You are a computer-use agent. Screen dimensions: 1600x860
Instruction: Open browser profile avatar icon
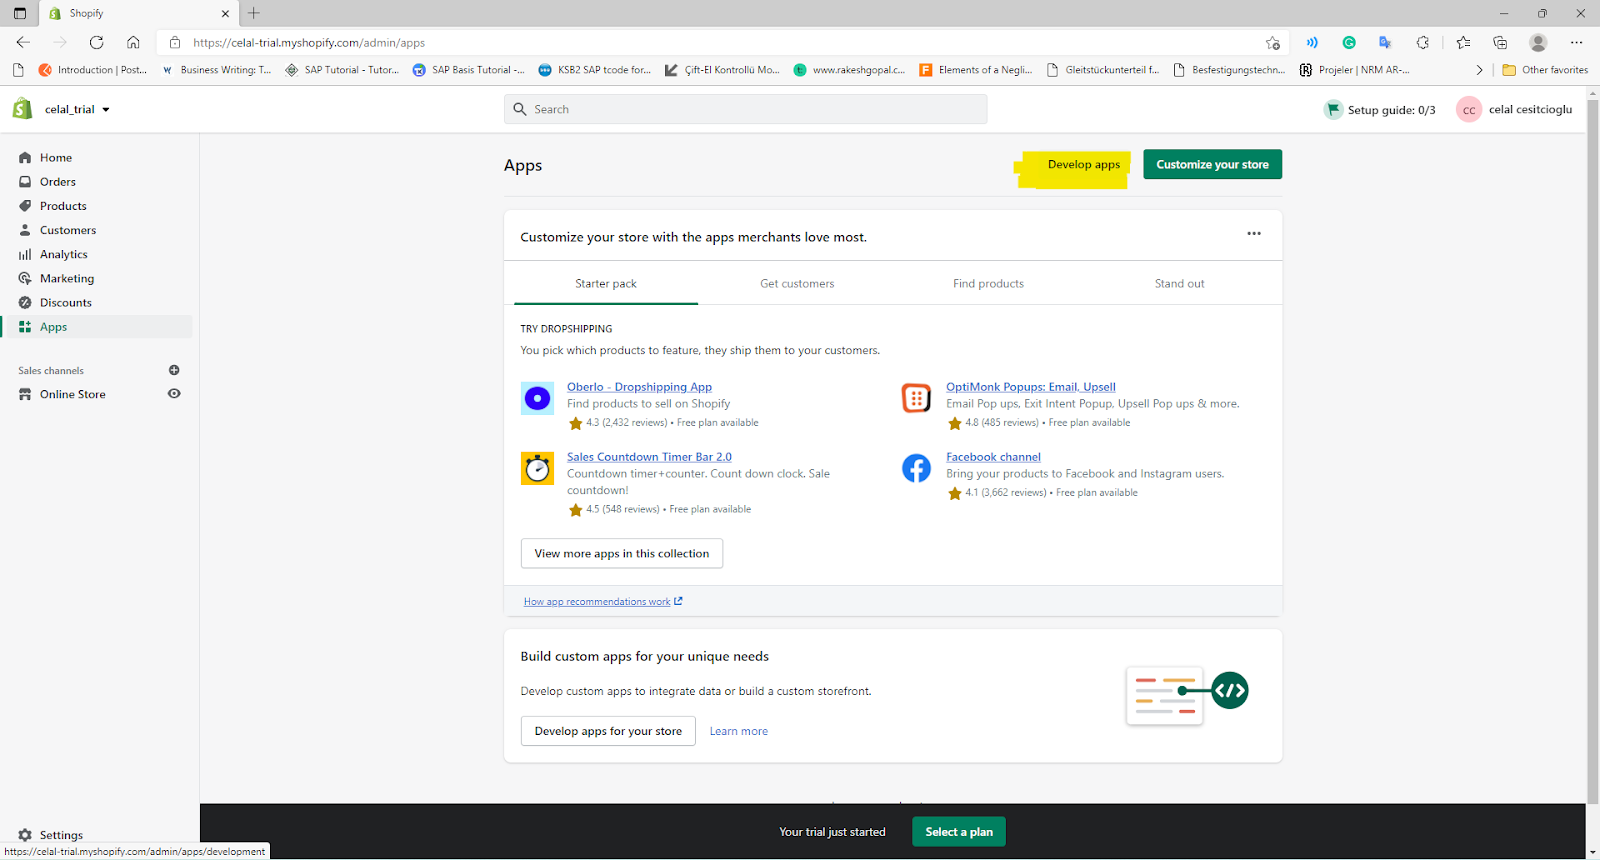(x=1538, y=42)
